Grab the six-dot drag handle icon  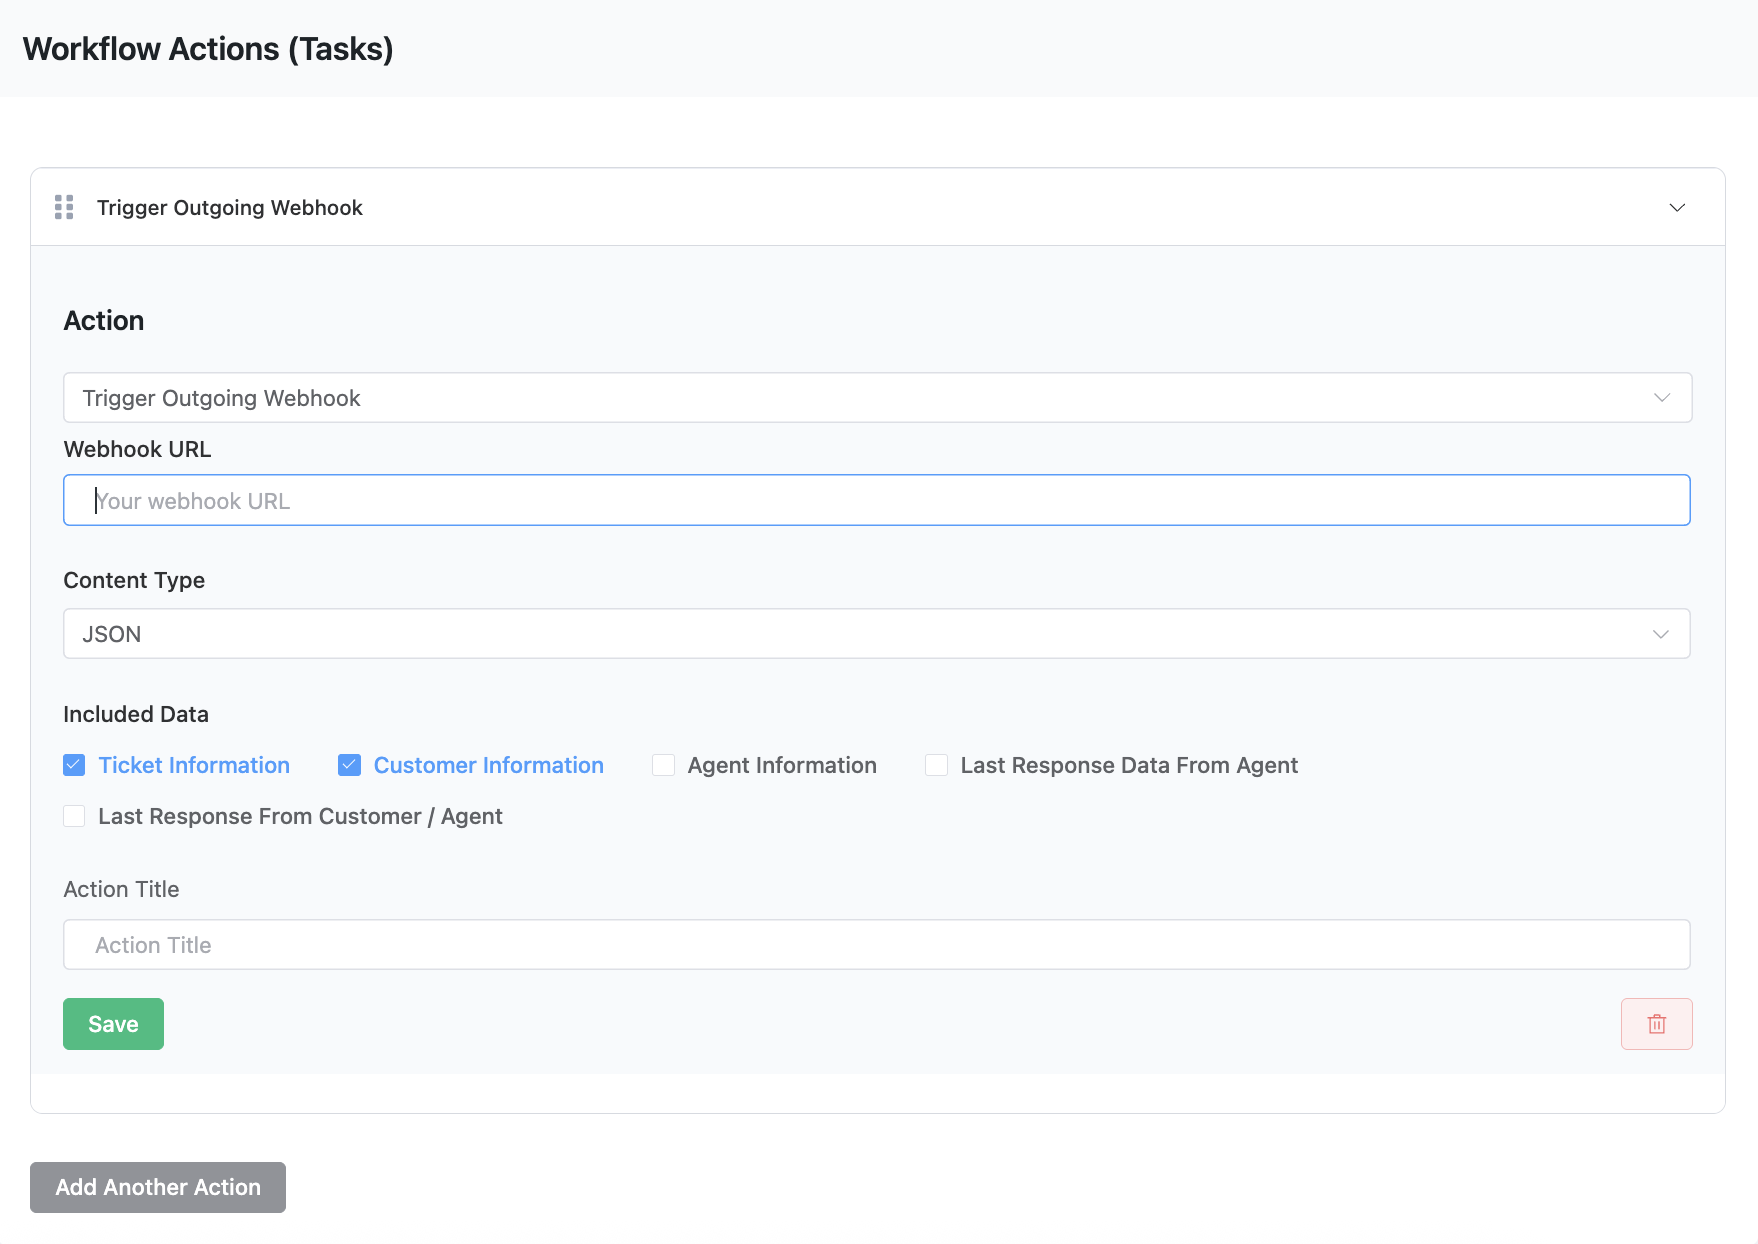point(64,207)
